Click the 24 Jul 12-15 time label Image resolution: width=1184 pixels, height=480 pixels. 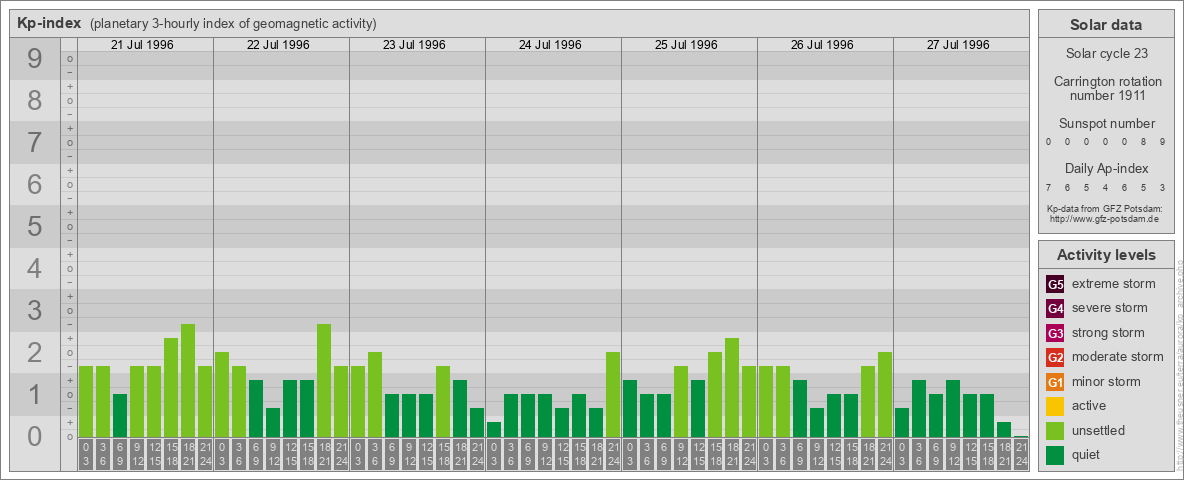coord(562,454)
